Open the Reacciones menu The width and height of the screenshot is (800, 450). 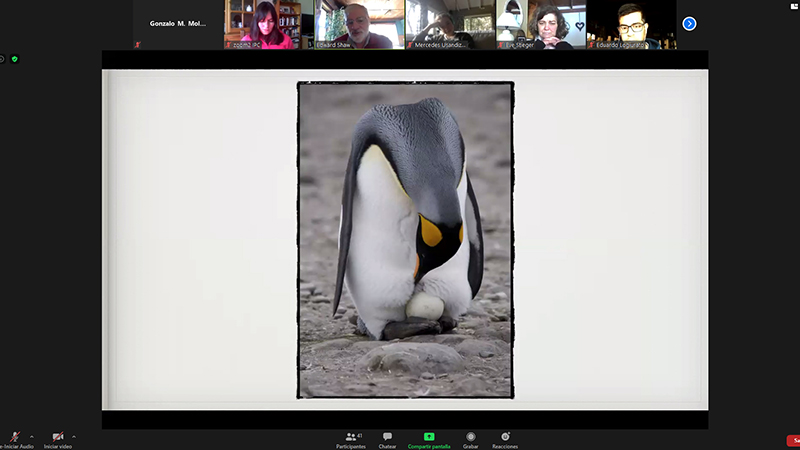pos(505,439)
